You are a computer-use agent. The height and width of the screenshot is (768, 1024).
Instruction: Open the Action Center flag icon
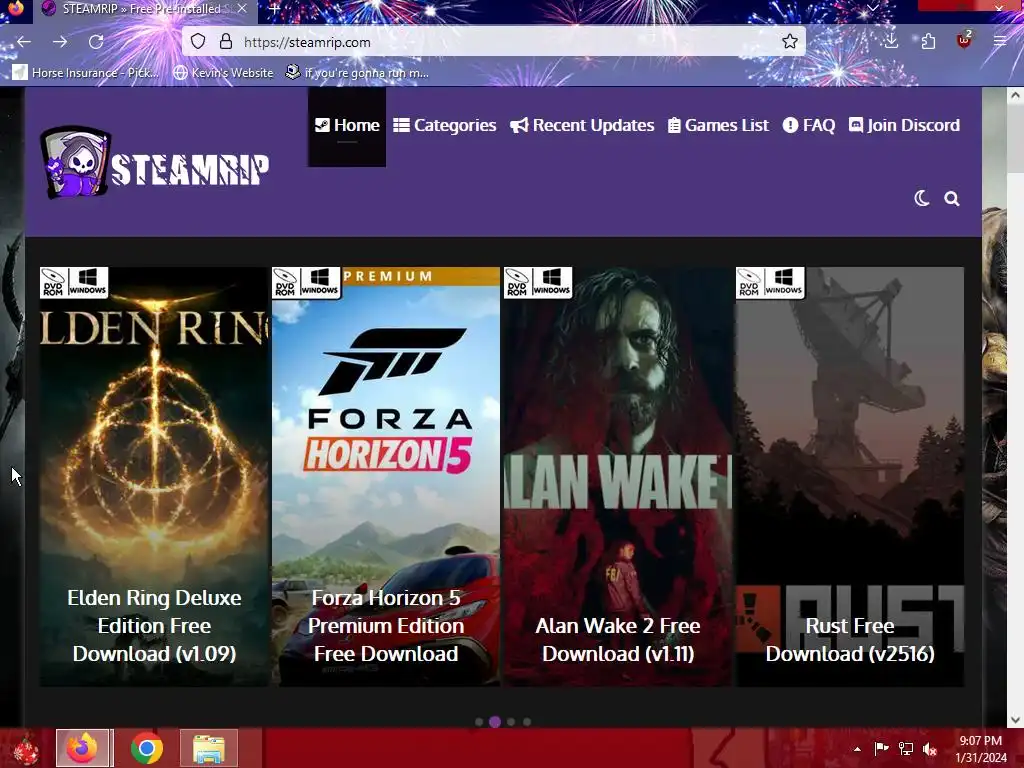tap(881, 749)
